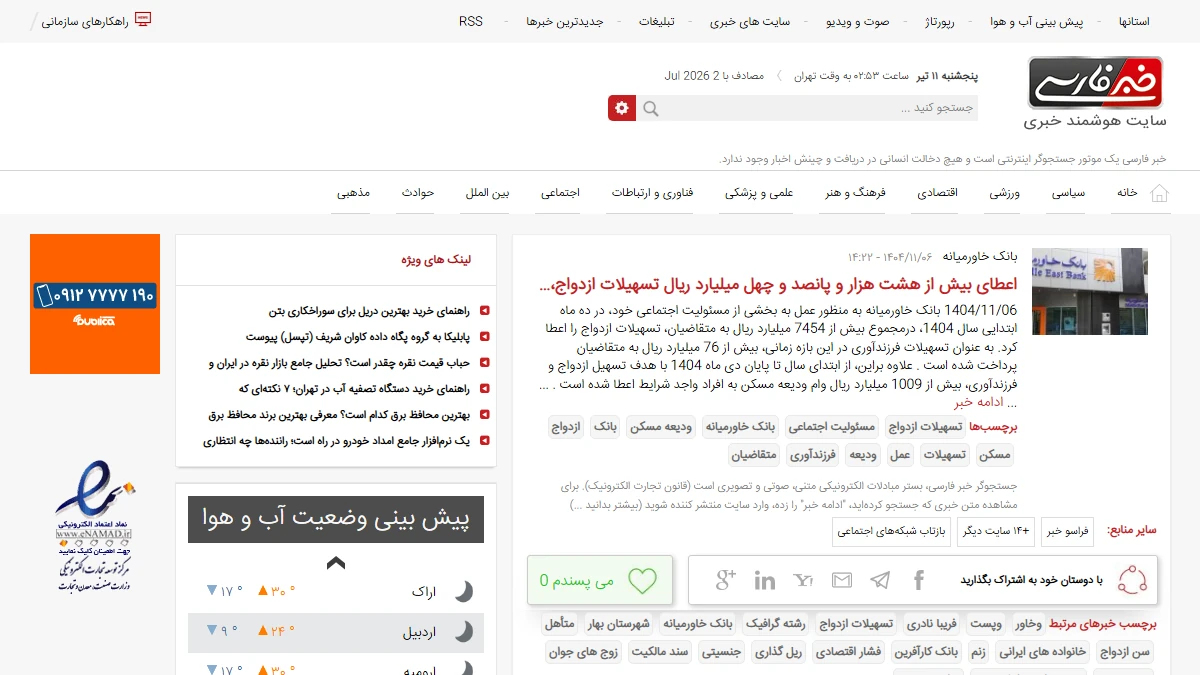Viewport: 1200px width, 675px height.
Task: Go to علمی و پزشکی category
Action: coord(759,193)
